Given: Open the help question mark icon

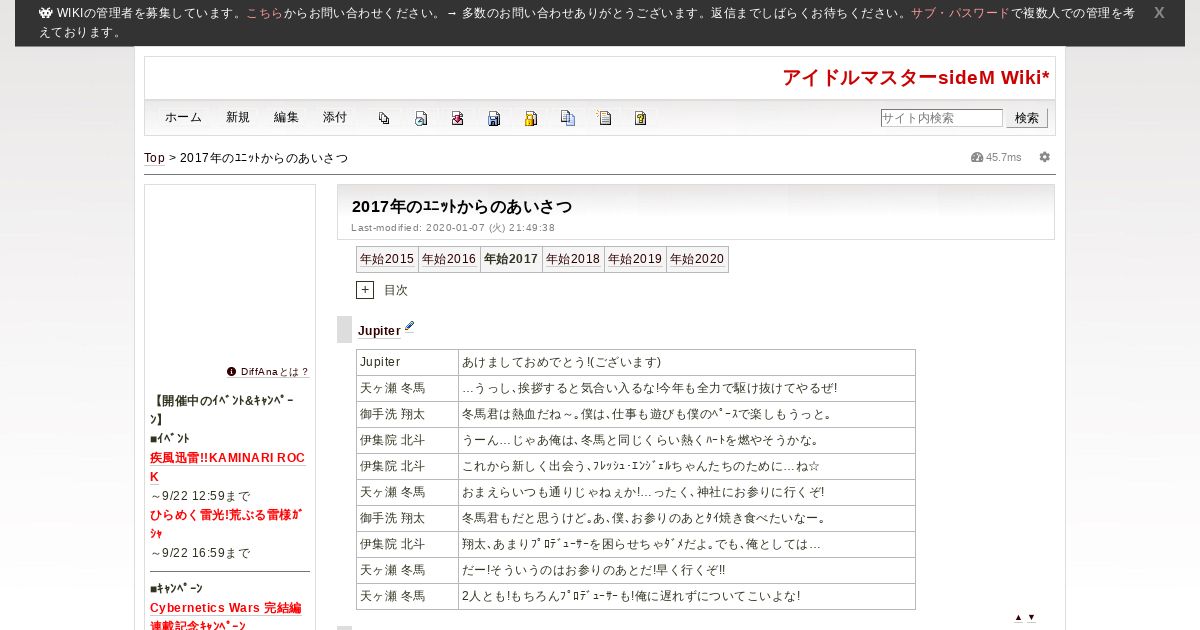Looking at the screenshot, I should [641, 118].
